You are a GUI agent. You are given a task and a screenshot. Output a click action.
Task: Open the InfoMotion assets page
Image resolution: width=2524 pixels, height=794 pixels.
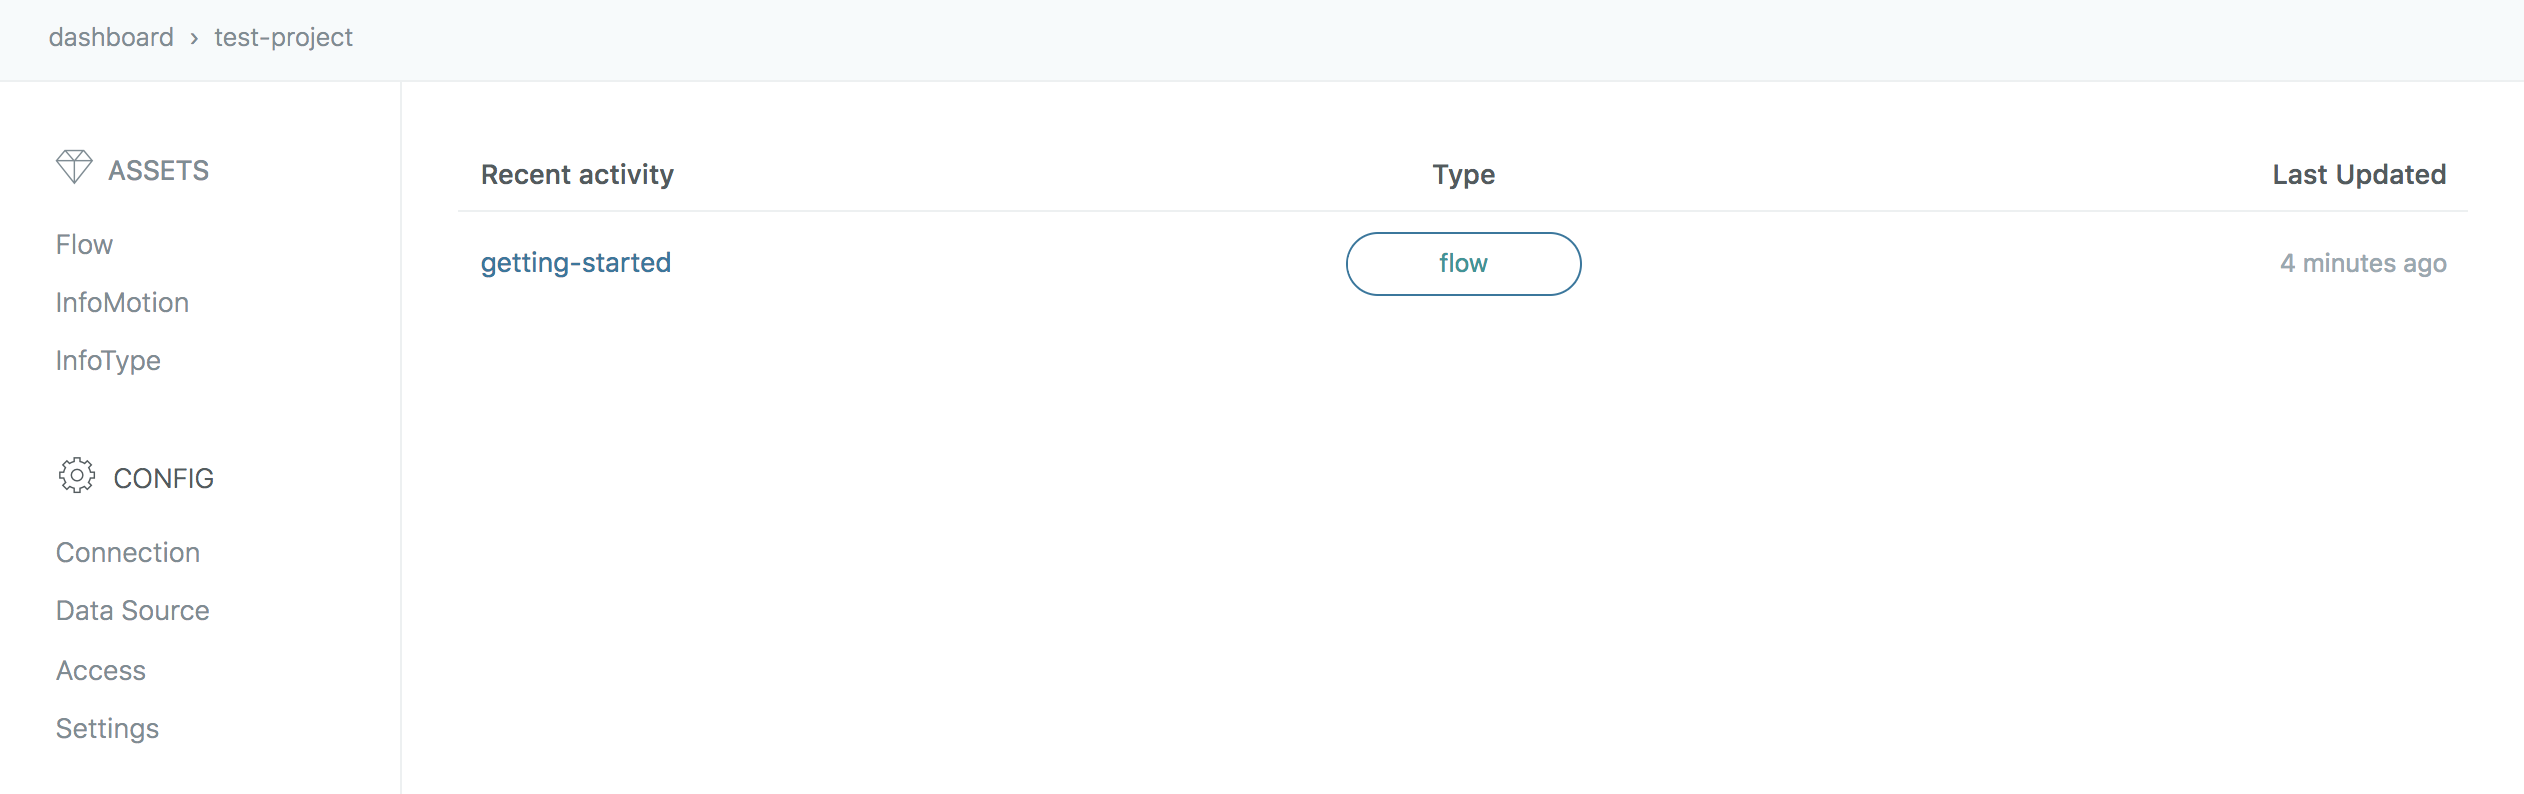(x=122, y=302)
